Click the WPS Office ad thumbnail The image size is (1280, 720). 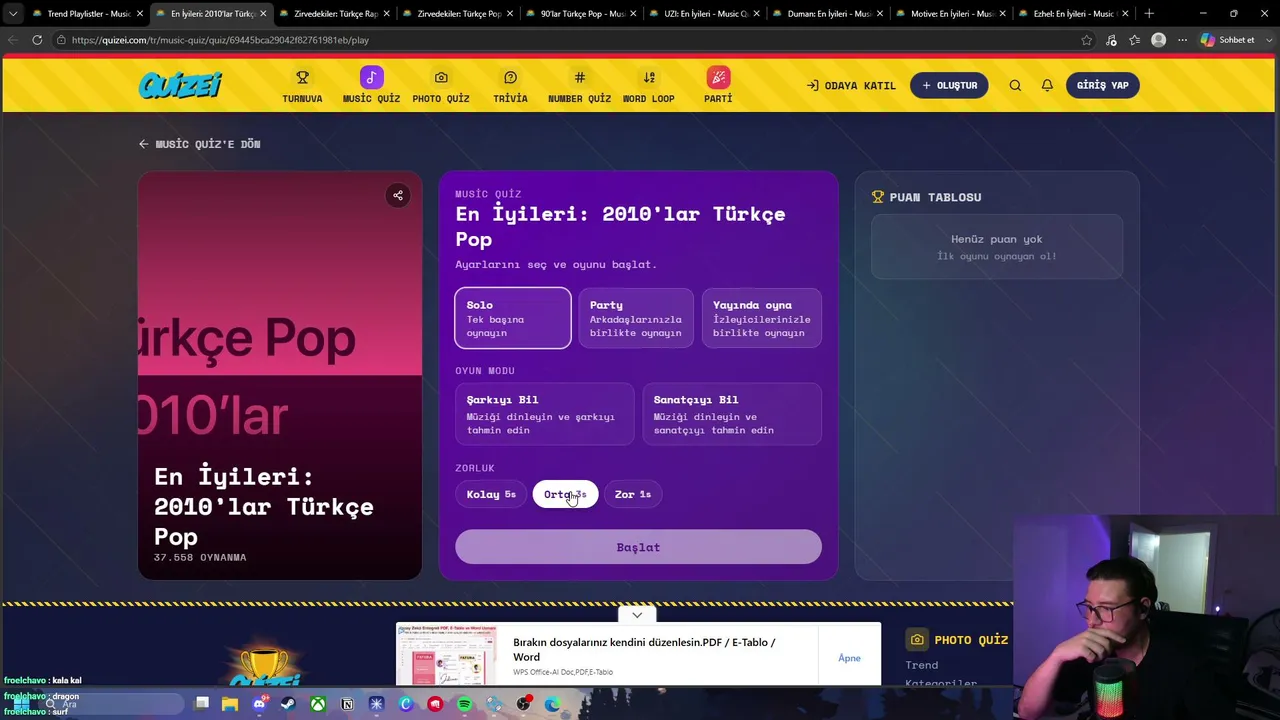tap(447, 655)
